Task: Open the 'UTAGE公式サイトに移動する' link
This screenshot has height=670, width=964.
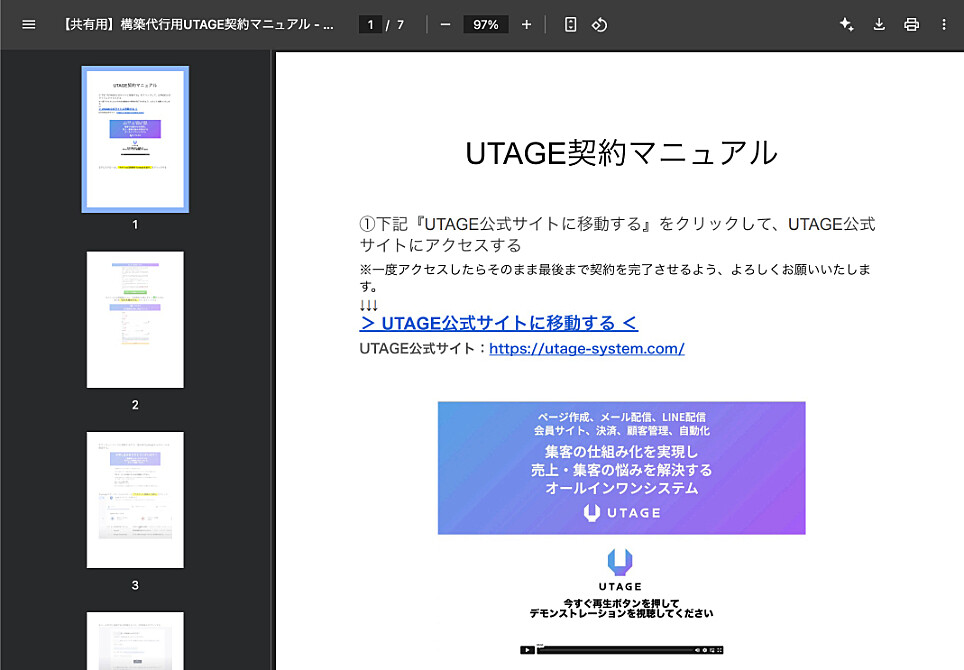Action: [x=499, y=323]
